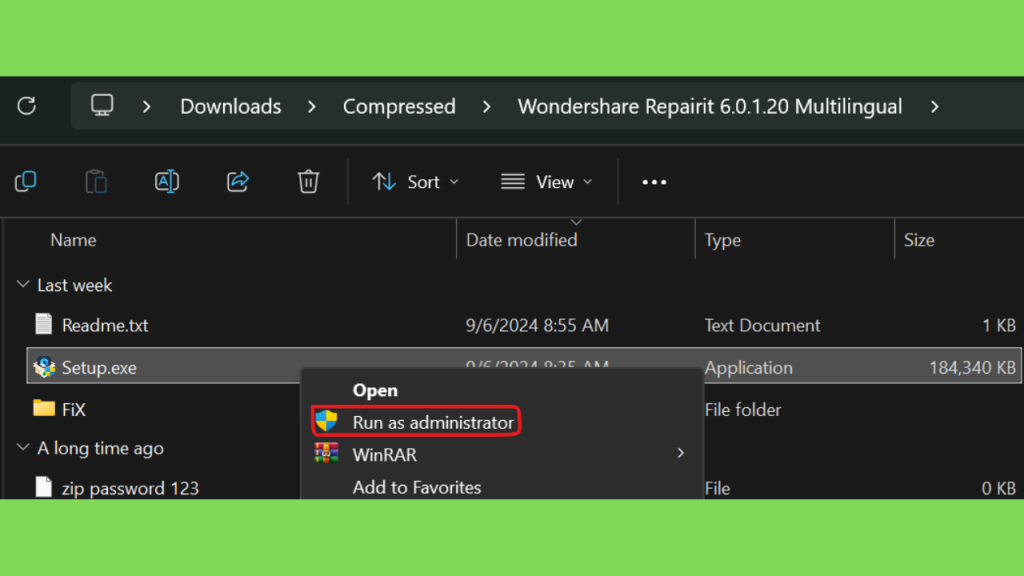Screen dimensions: 1024x576
Task: Click the 9/6/2024 8:55 AM date cell
Action: coord(537,325)
